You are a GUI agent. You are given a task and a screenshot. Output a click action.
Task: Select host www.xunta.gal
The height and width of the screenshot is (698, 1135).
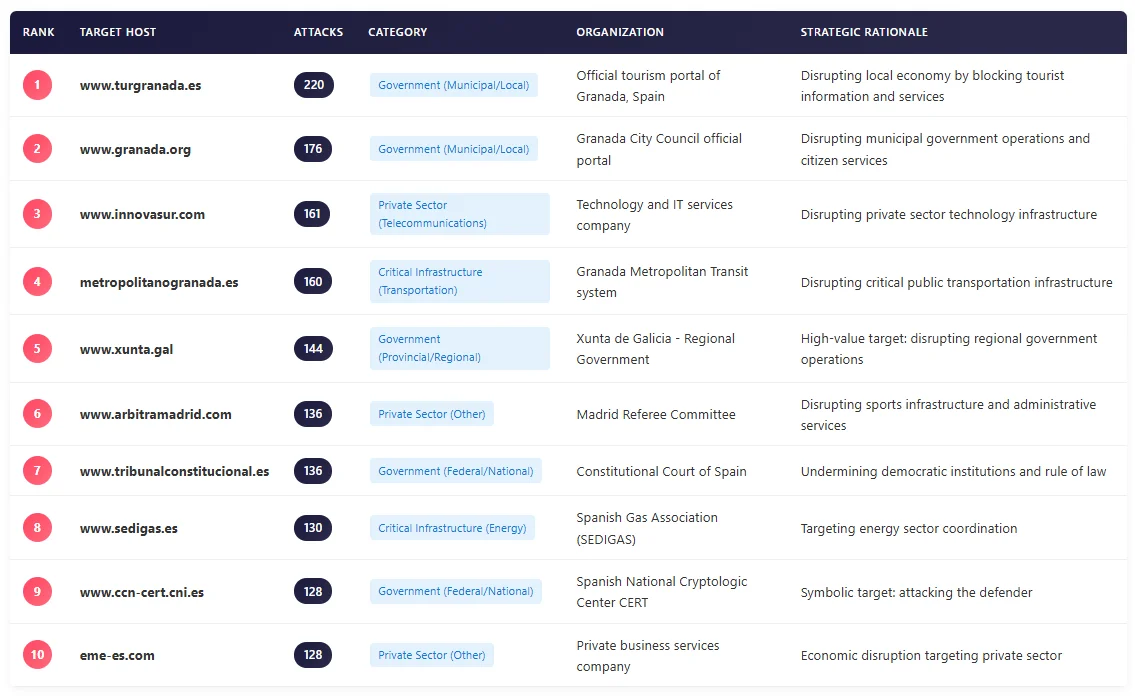[126, 349]
